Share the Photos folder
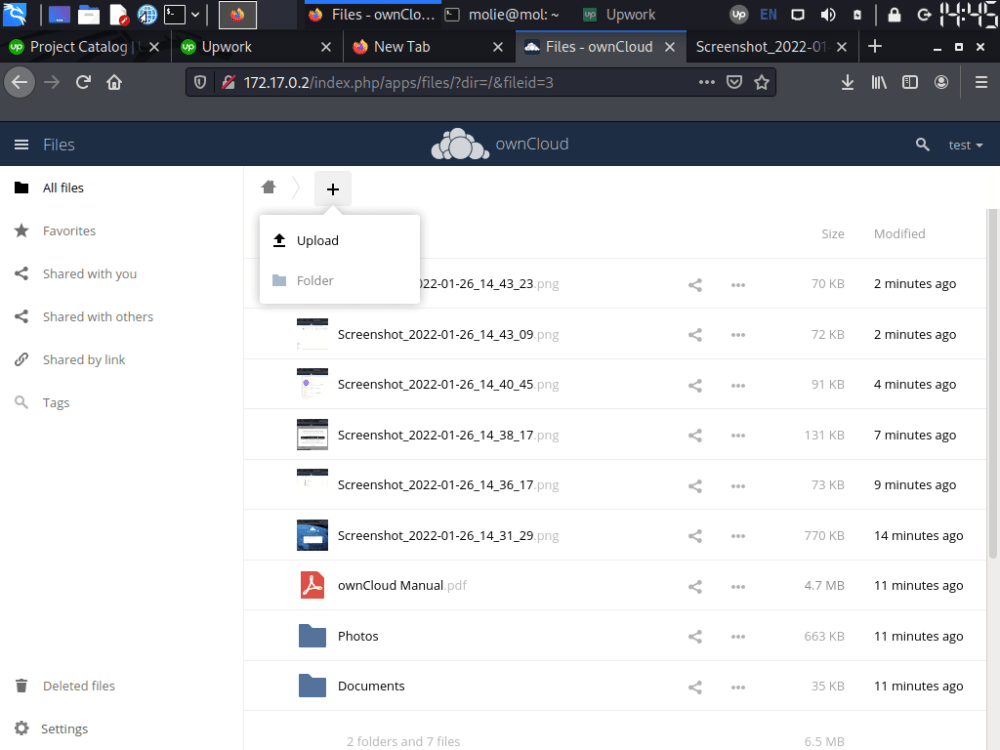The image size is (1000, 750). [x=695, y=636]
